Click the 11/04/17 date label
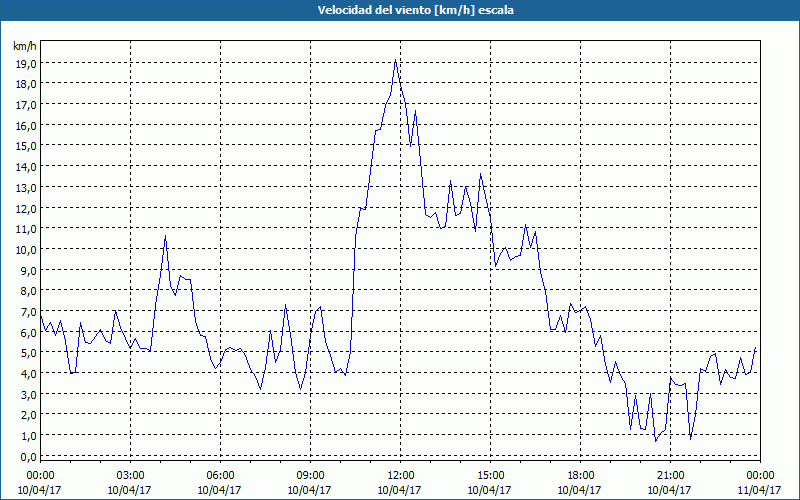The image size is (800, 500). (x=760, y=490)
